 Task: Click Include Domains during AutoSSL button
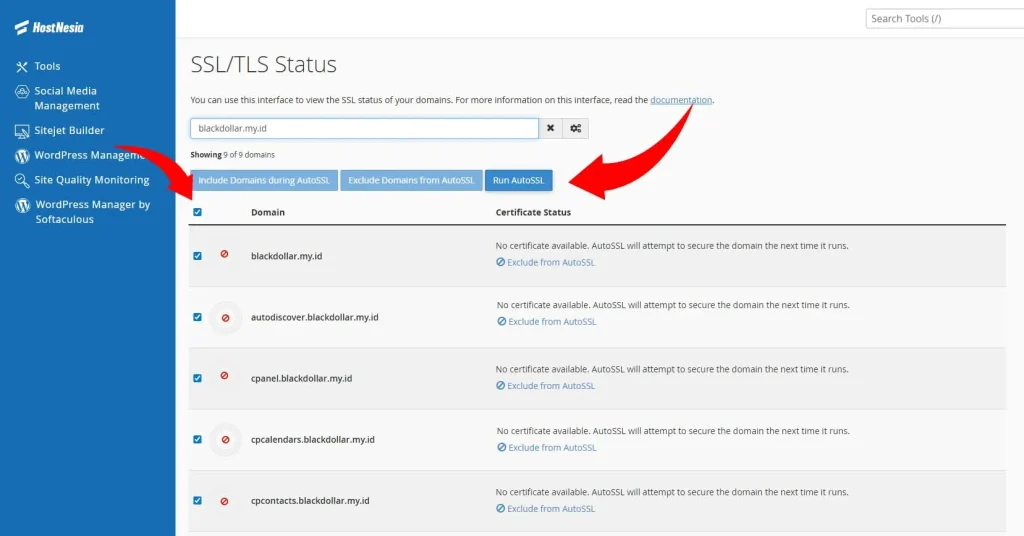click(264, 180)
